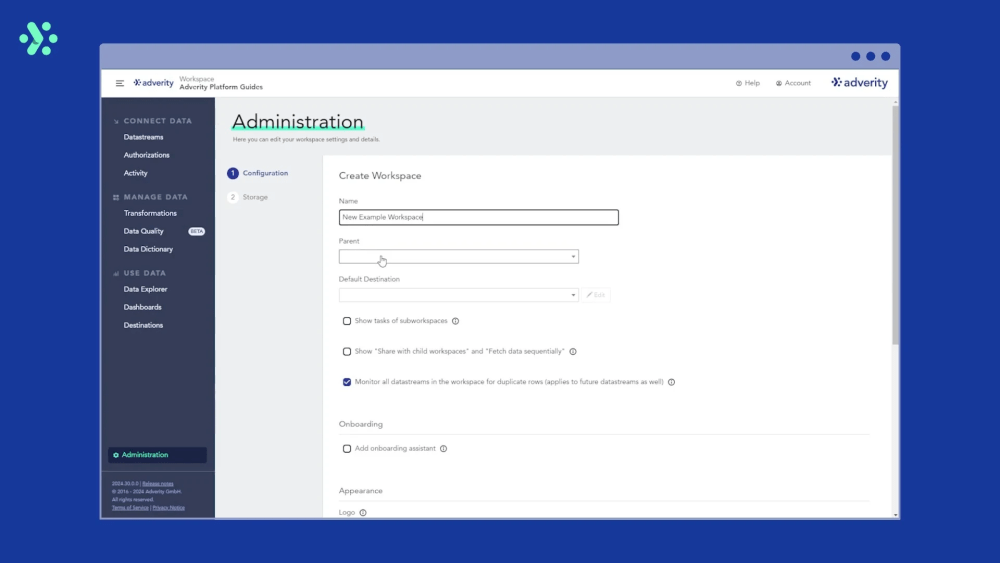Click the Use Data section icon

(x=116, y=274)
